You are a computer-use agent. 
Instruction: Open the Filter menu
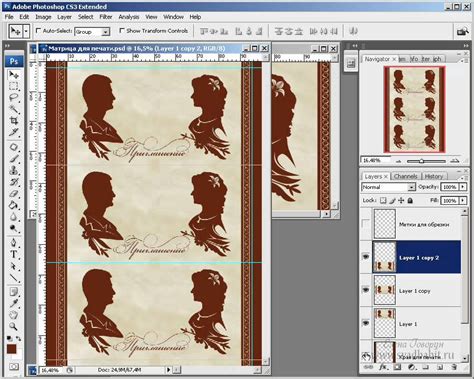(106, 17)
